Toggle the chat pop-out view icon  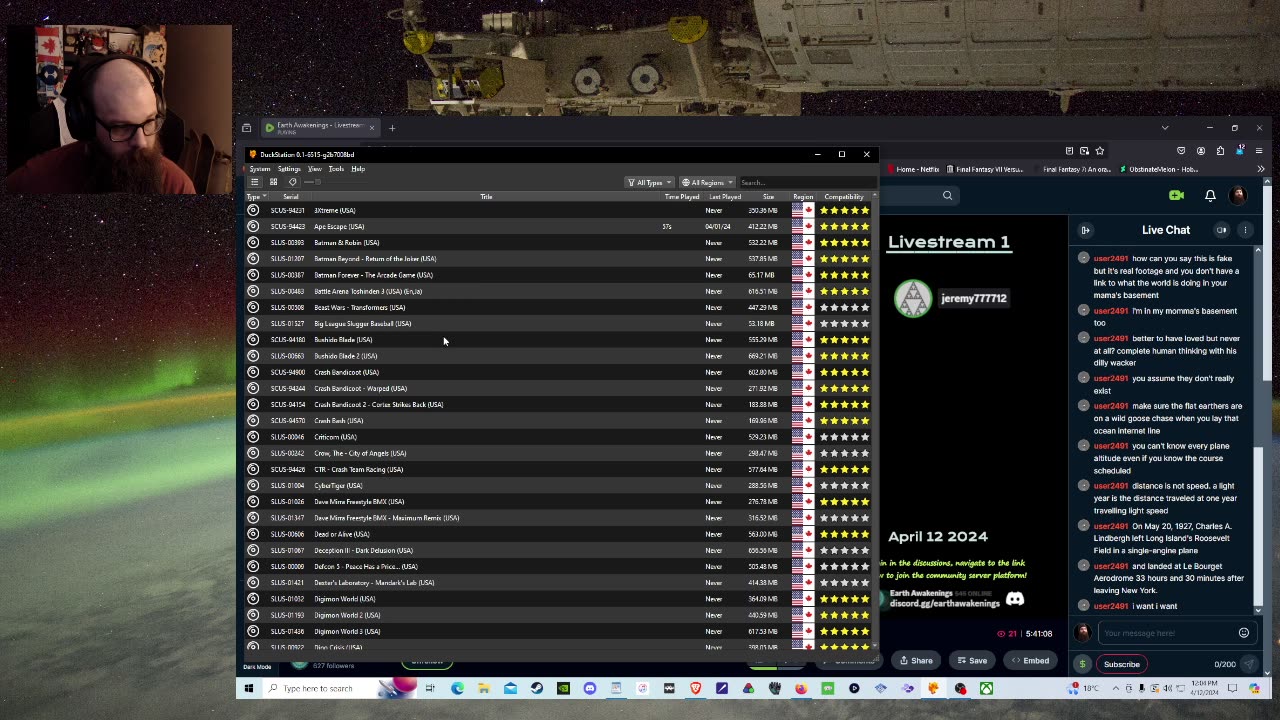[x=1222, y=230]
